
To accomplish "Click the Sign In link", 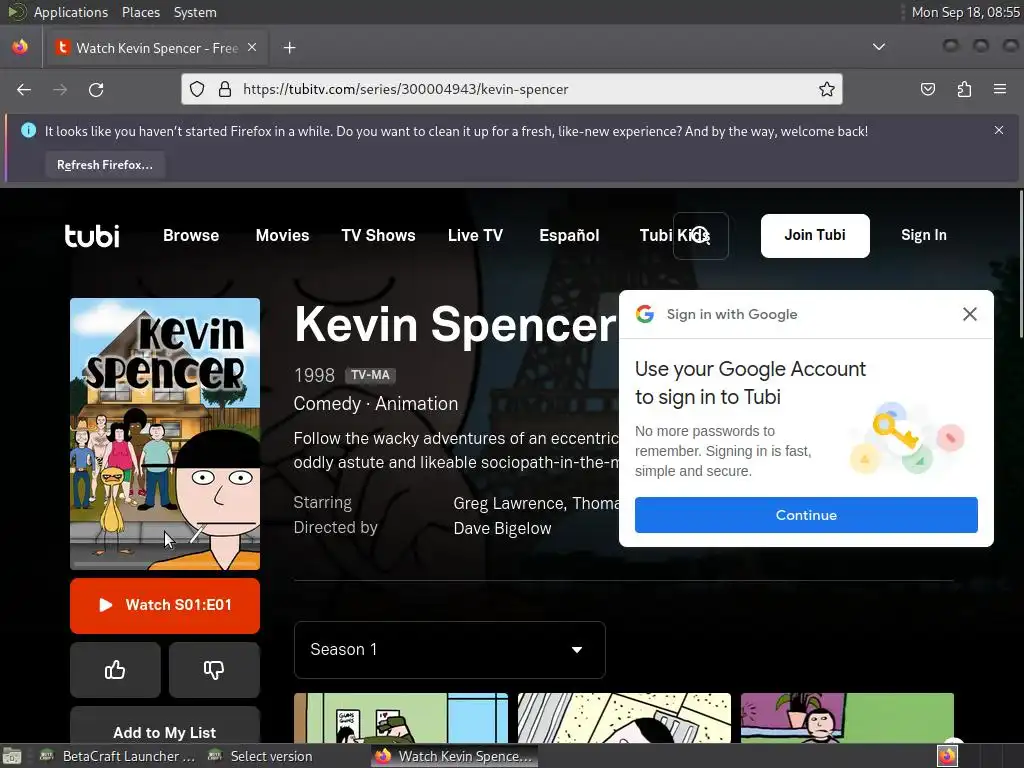I will [x=923, y=235].
